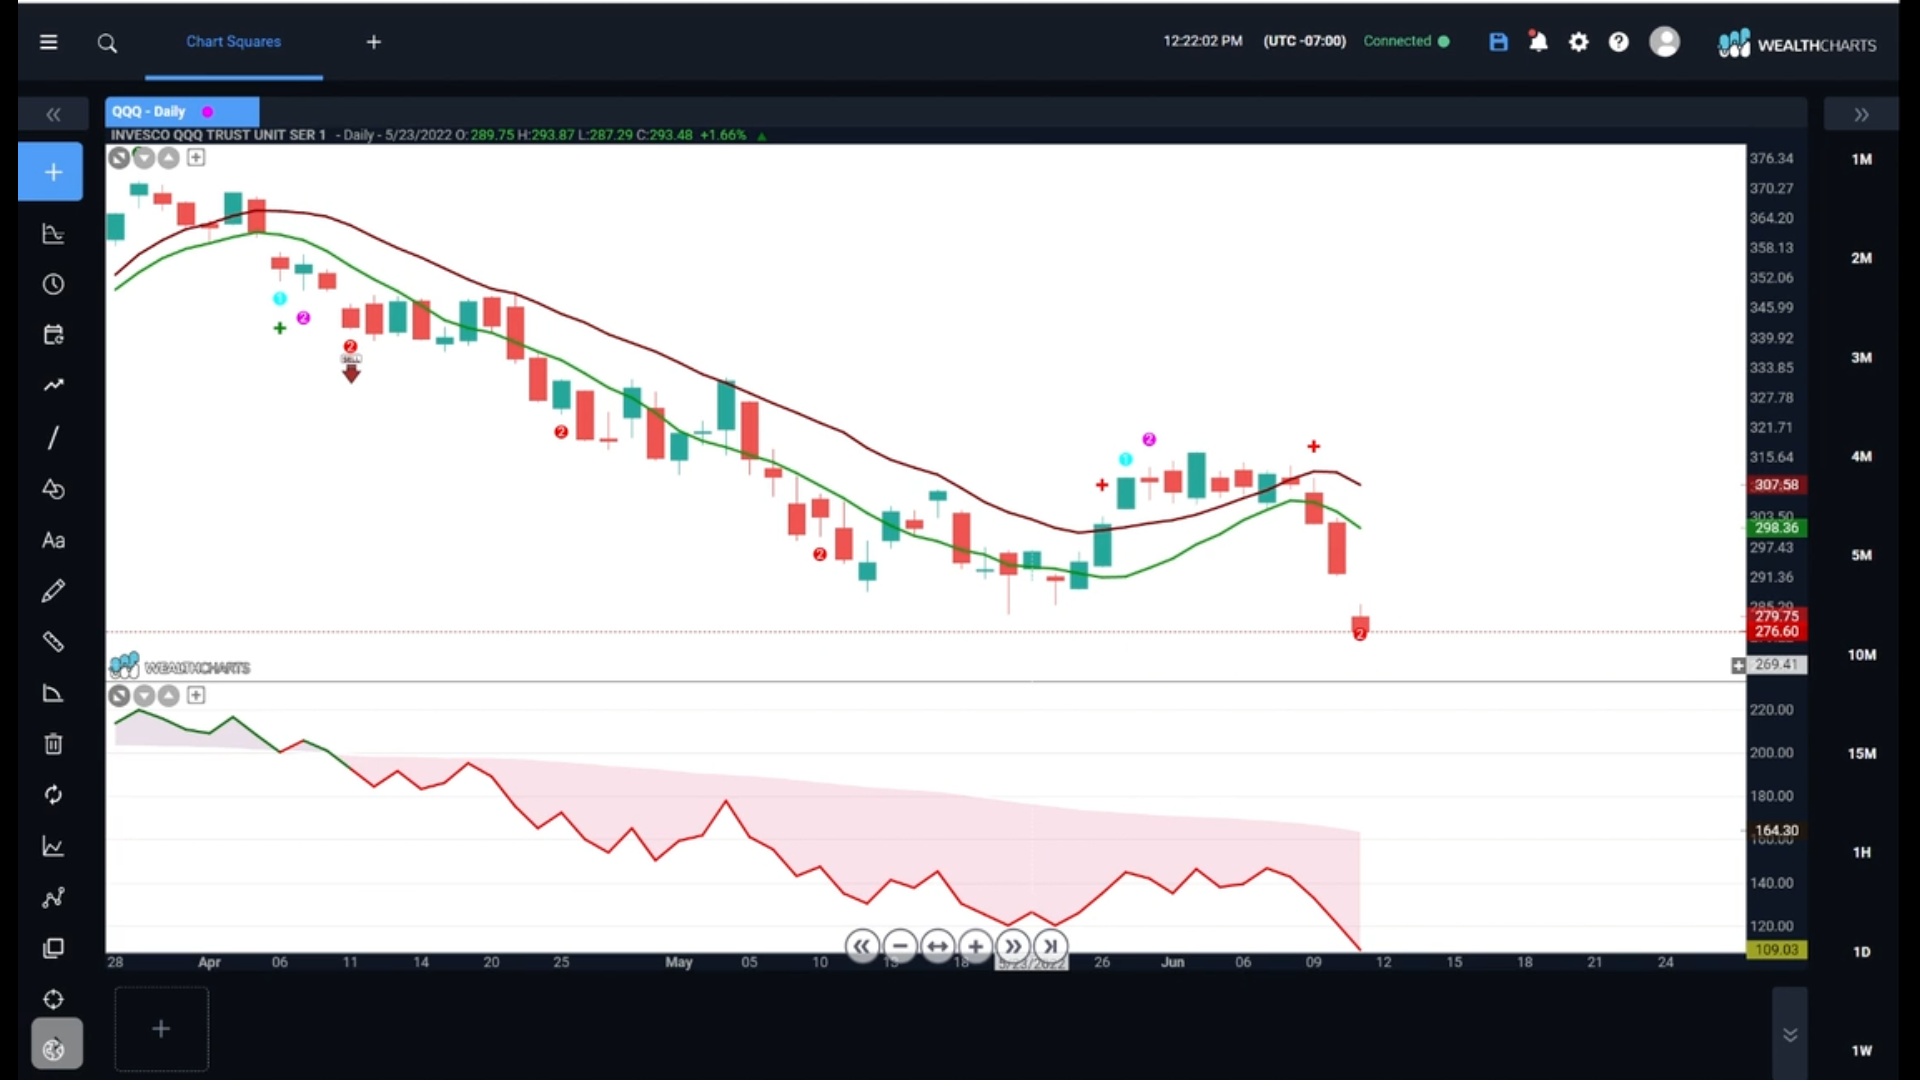
Task: Move price pane down arrow
Action: (144, 158)
